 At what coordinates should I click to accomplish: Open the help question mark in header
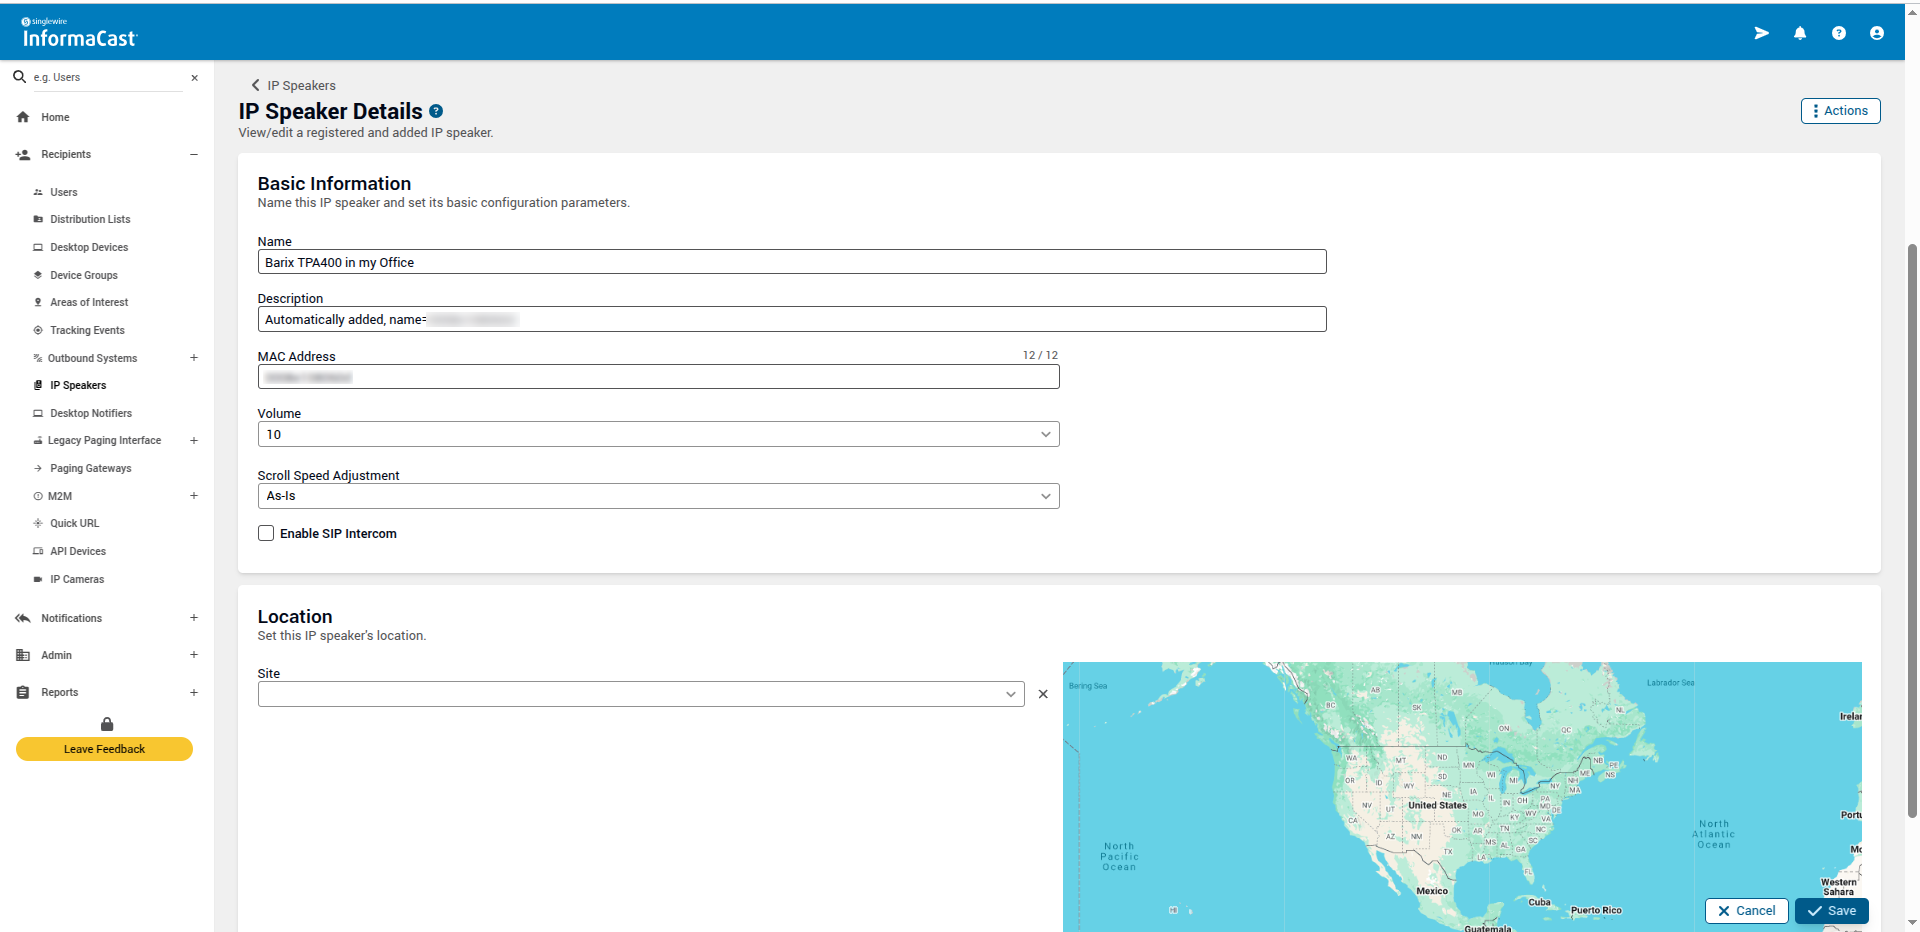click(x=1838, y=33)
